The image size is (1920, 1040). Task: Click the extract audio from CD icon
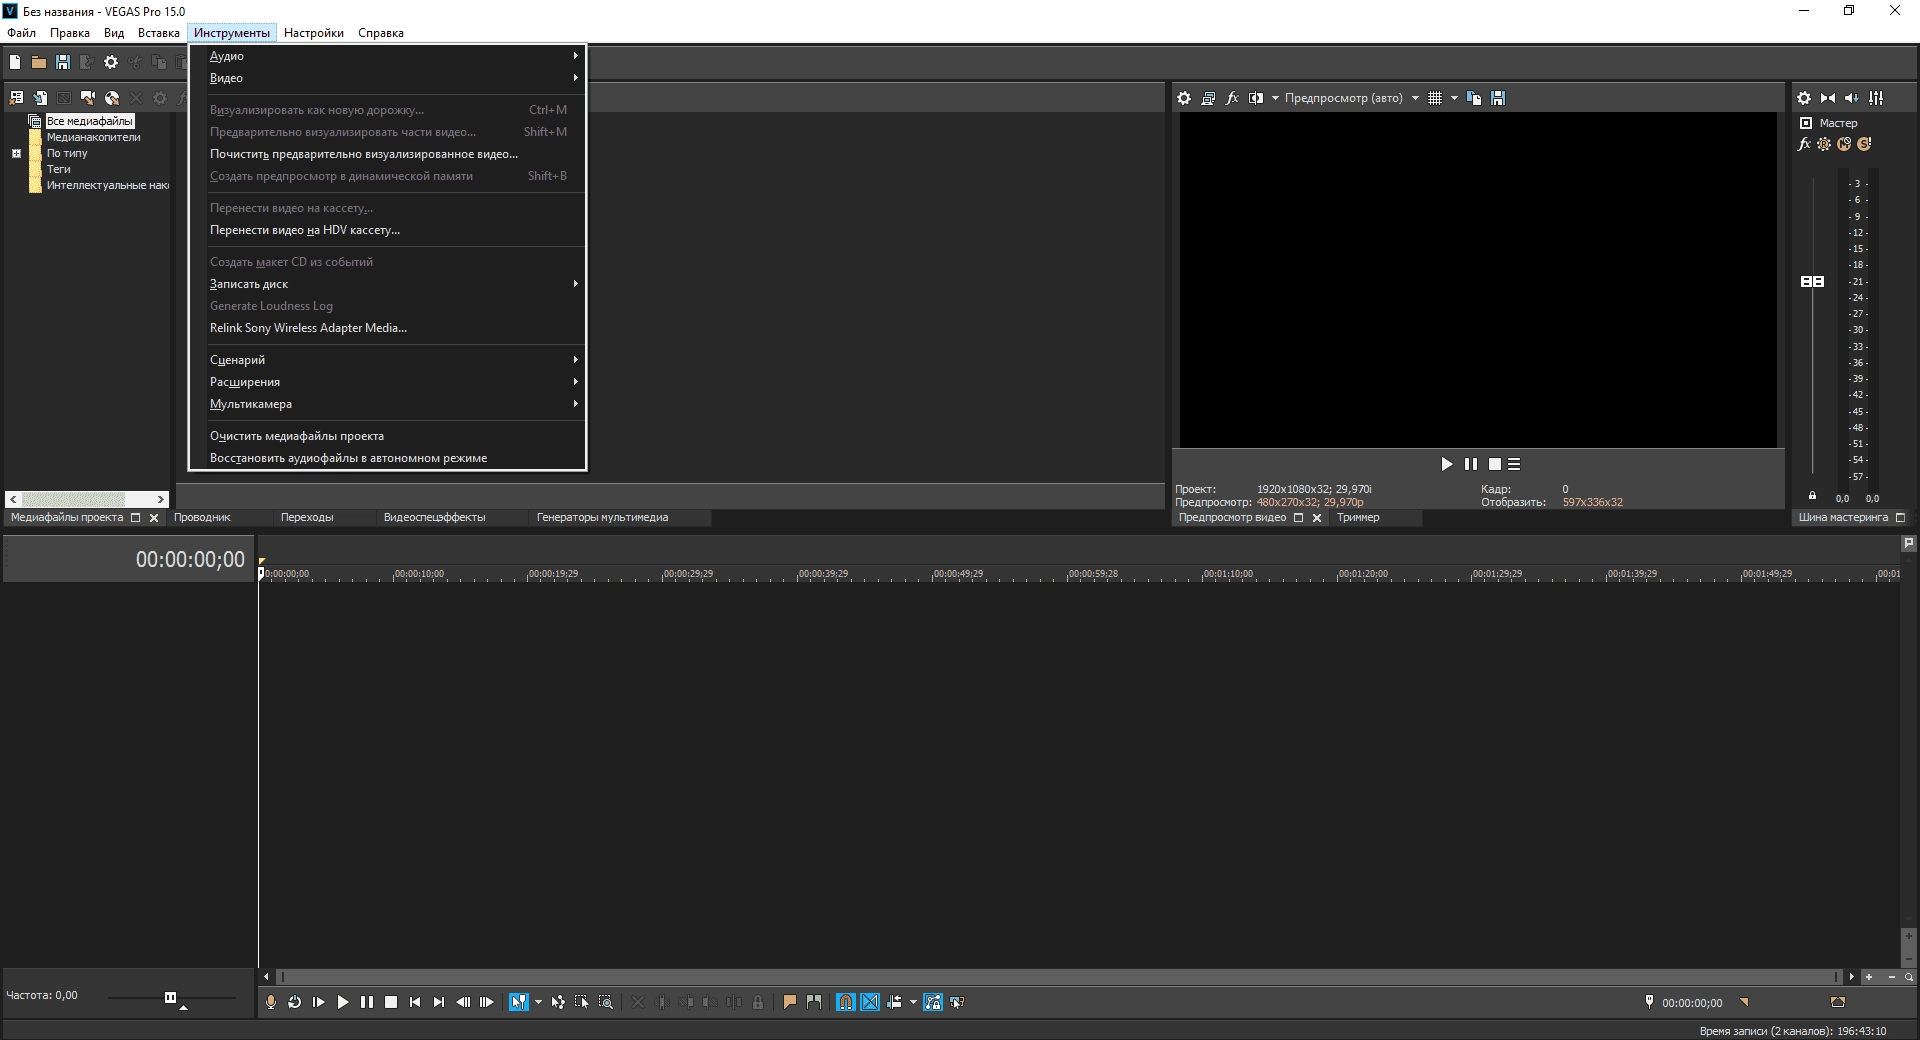coord(112,98)
